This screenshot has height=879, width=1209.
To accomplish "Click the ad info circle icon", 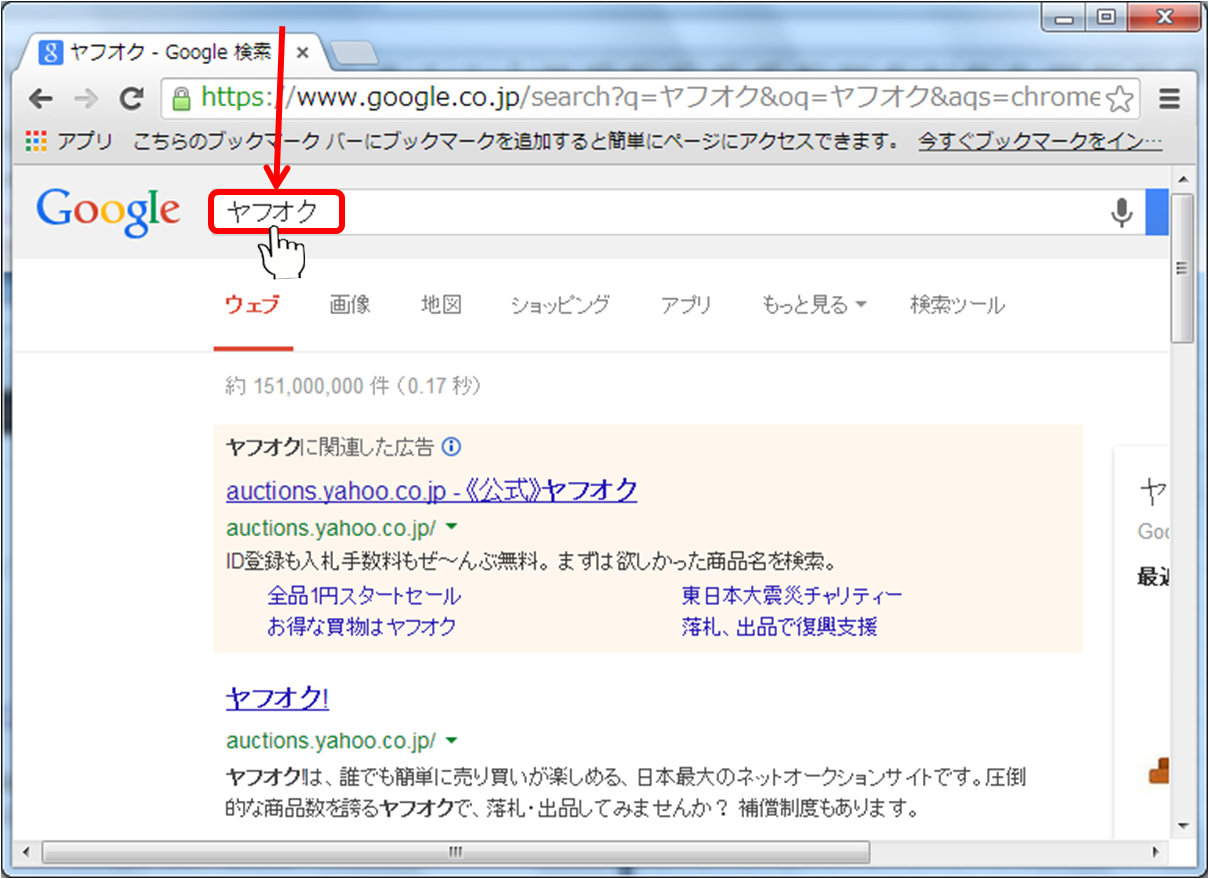I will point(451,447).
